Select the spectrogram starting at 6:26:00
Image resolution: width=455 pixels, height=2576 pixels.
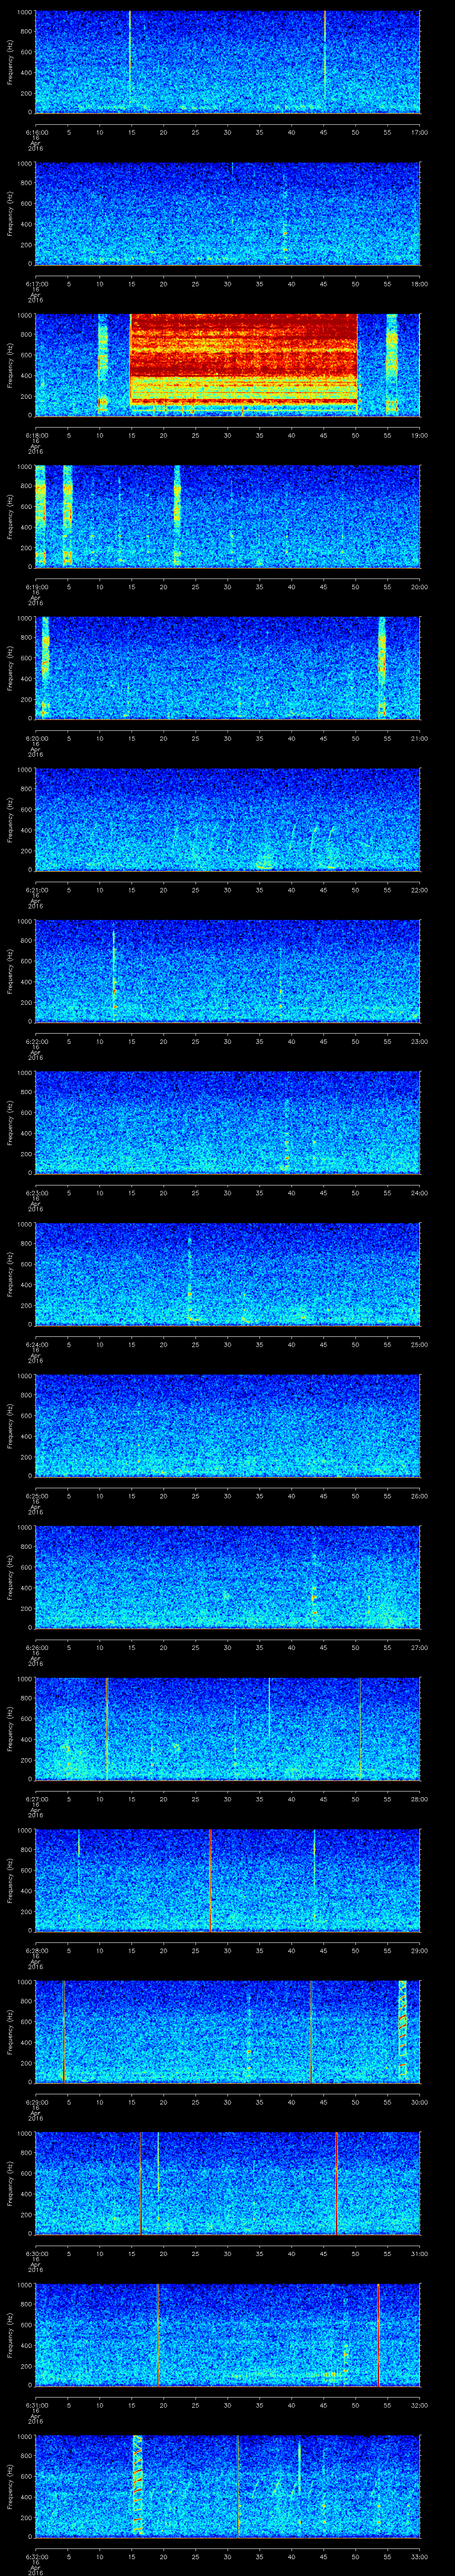coord(228,1577)
